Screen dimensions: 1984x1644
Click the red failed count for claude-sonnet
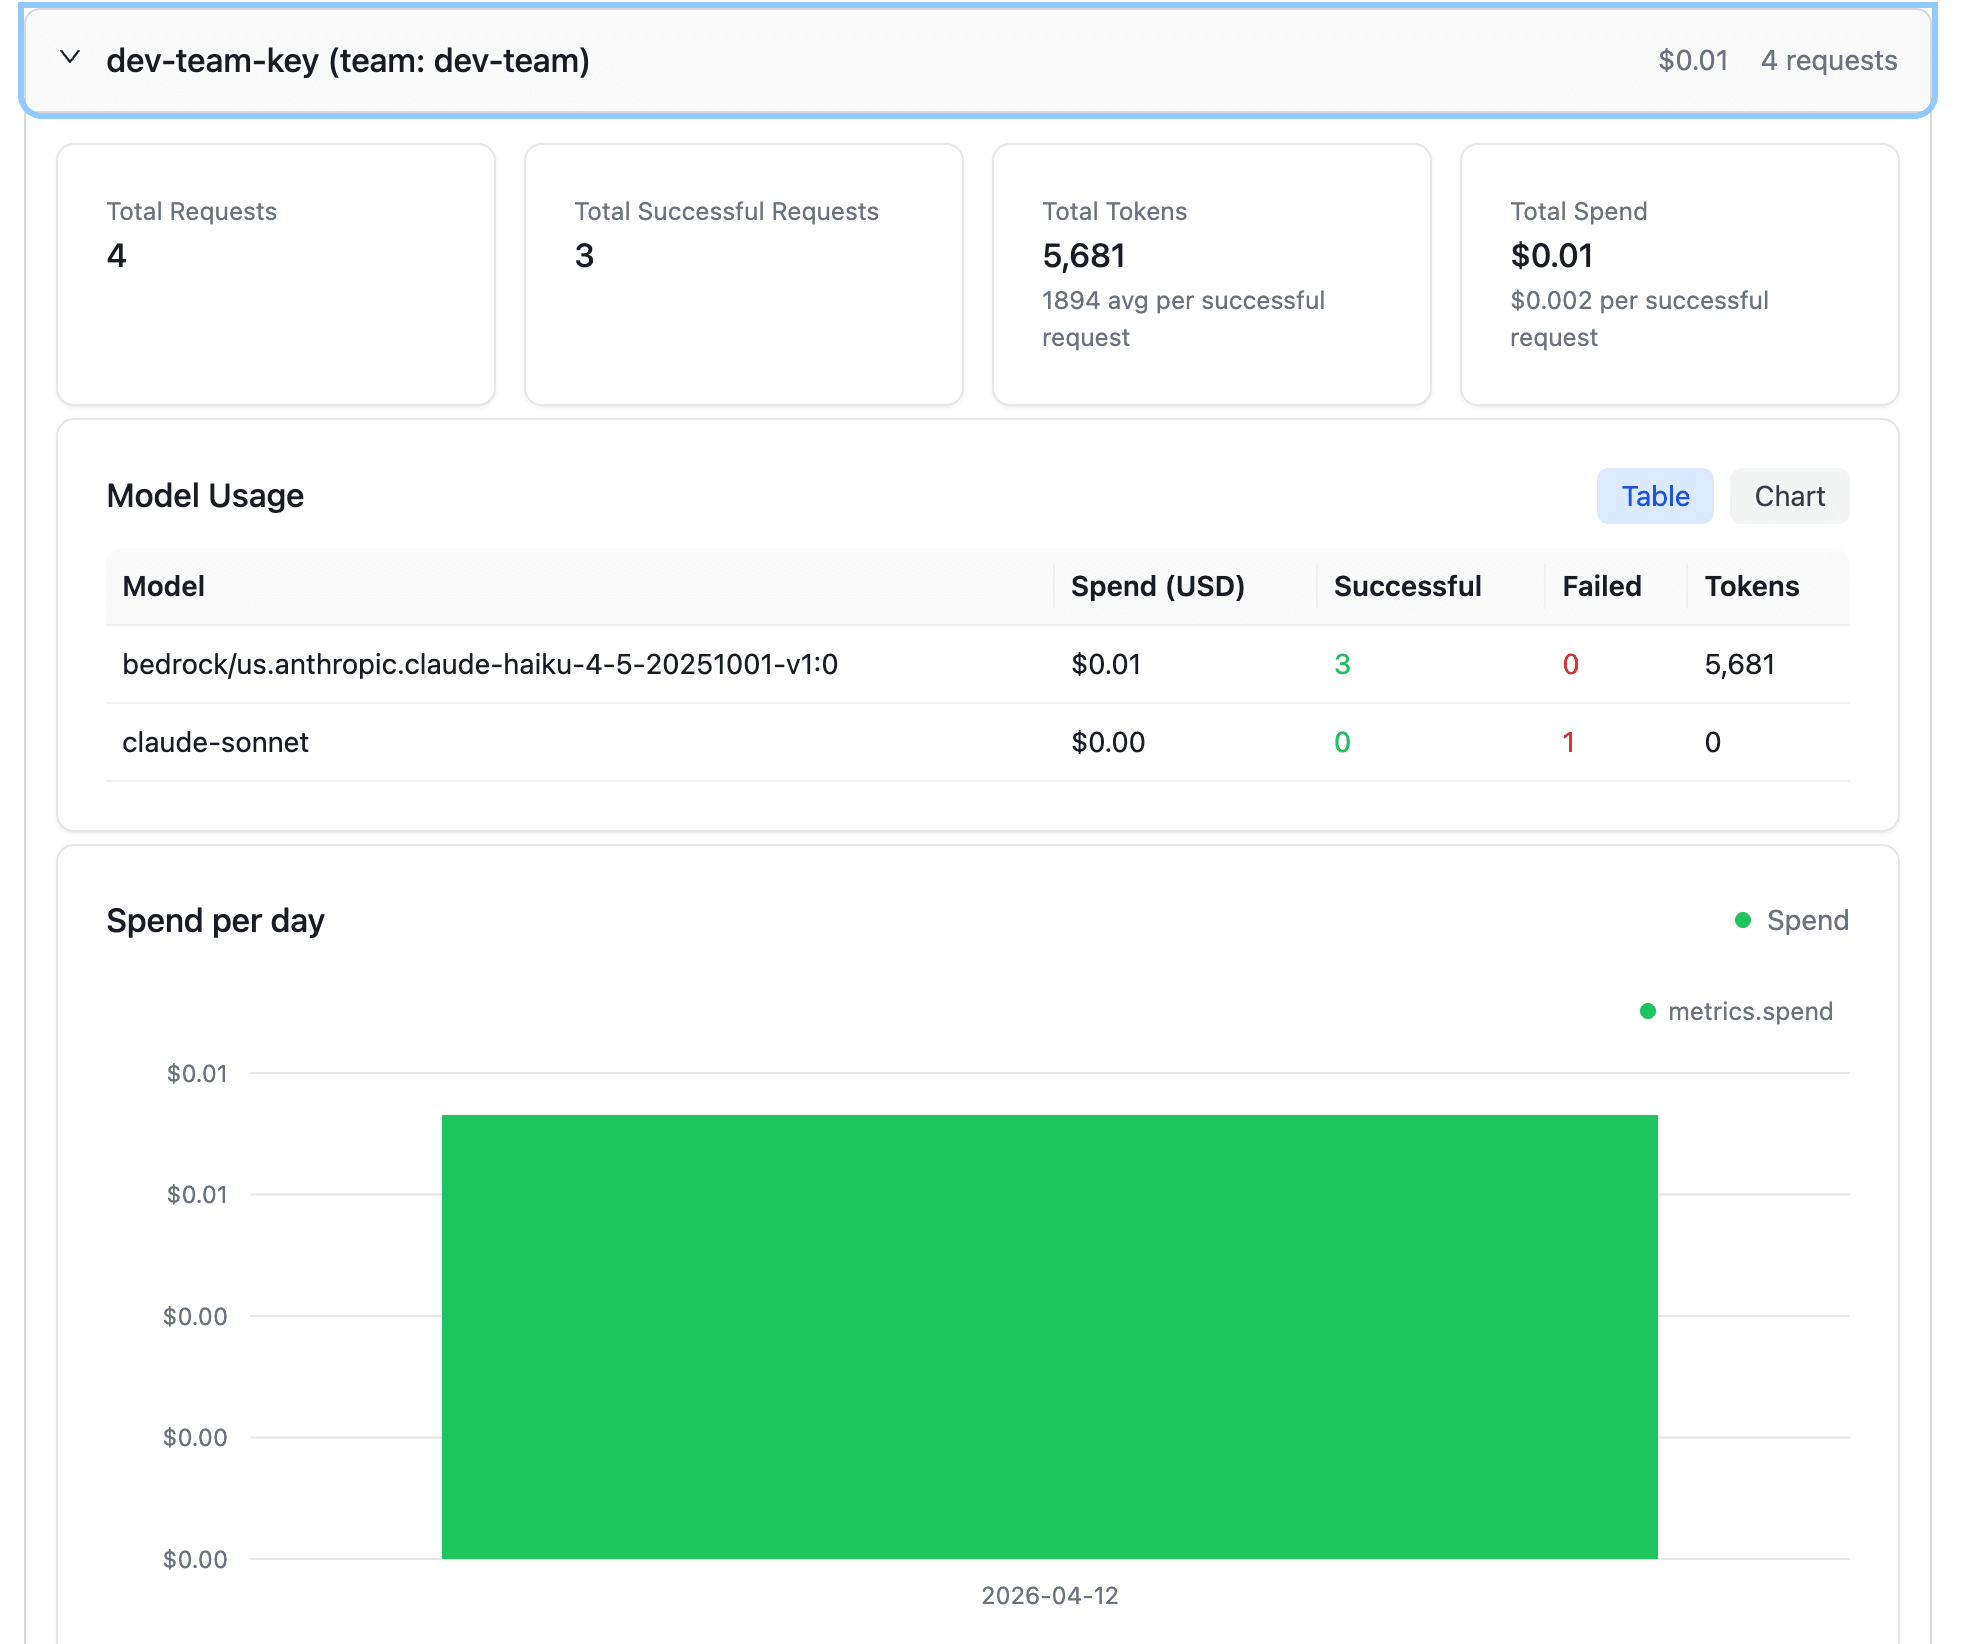[x=1568, y=742]
